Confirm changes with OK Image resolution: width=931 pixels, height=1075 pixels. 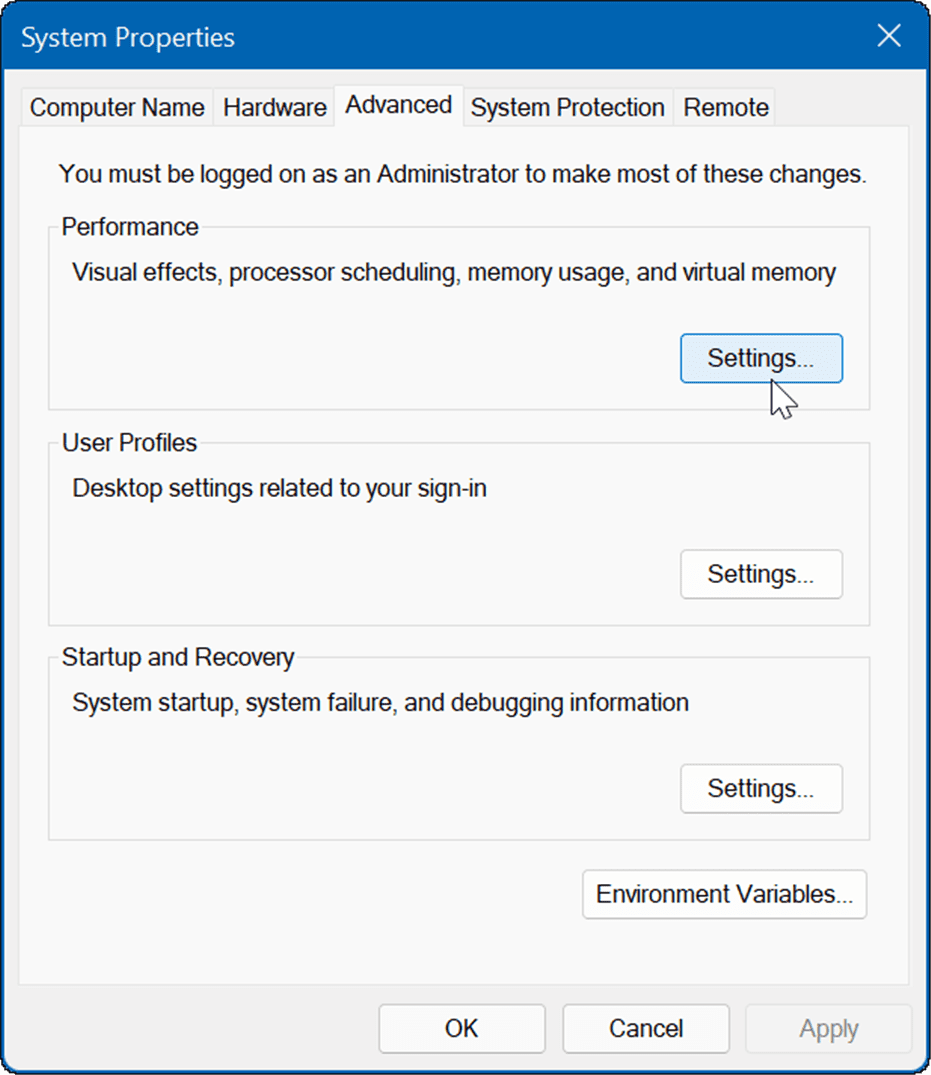(461, 1028)
